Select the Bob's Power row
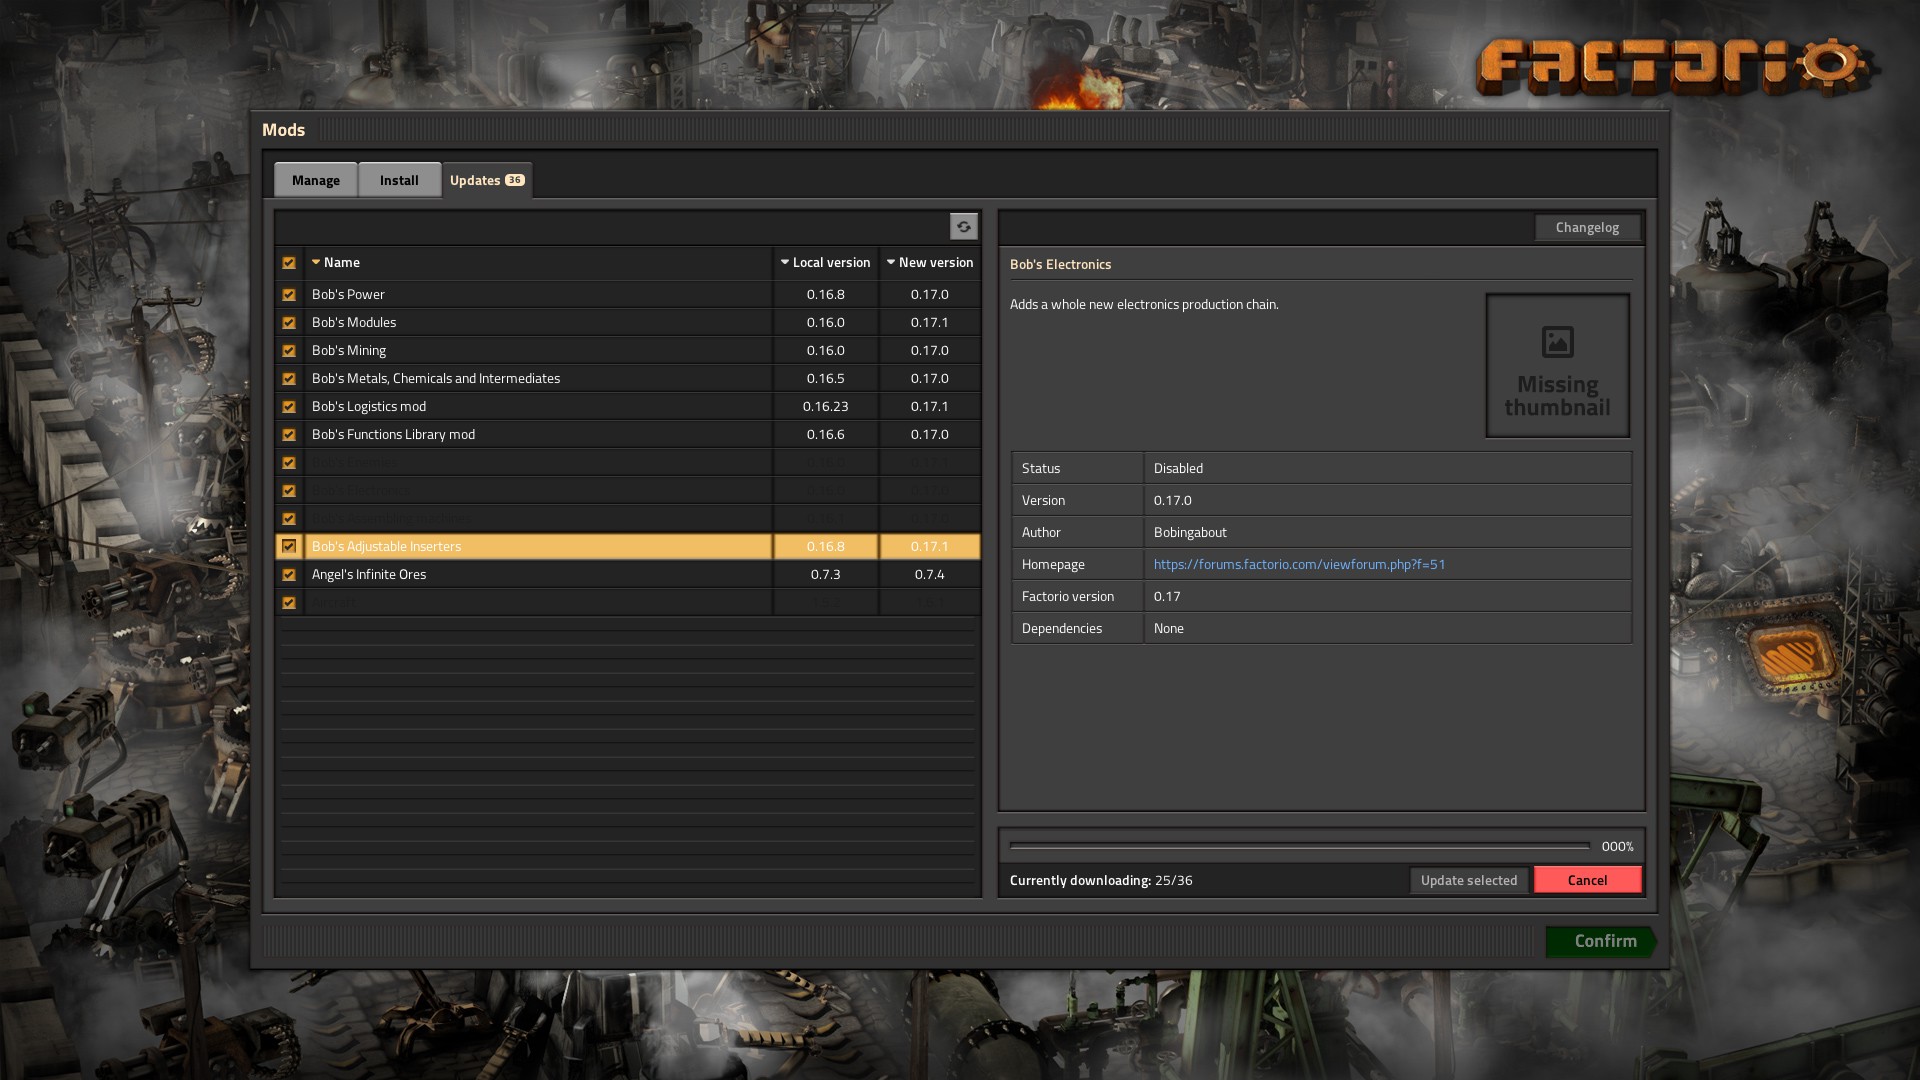 [x=628, y=294]
